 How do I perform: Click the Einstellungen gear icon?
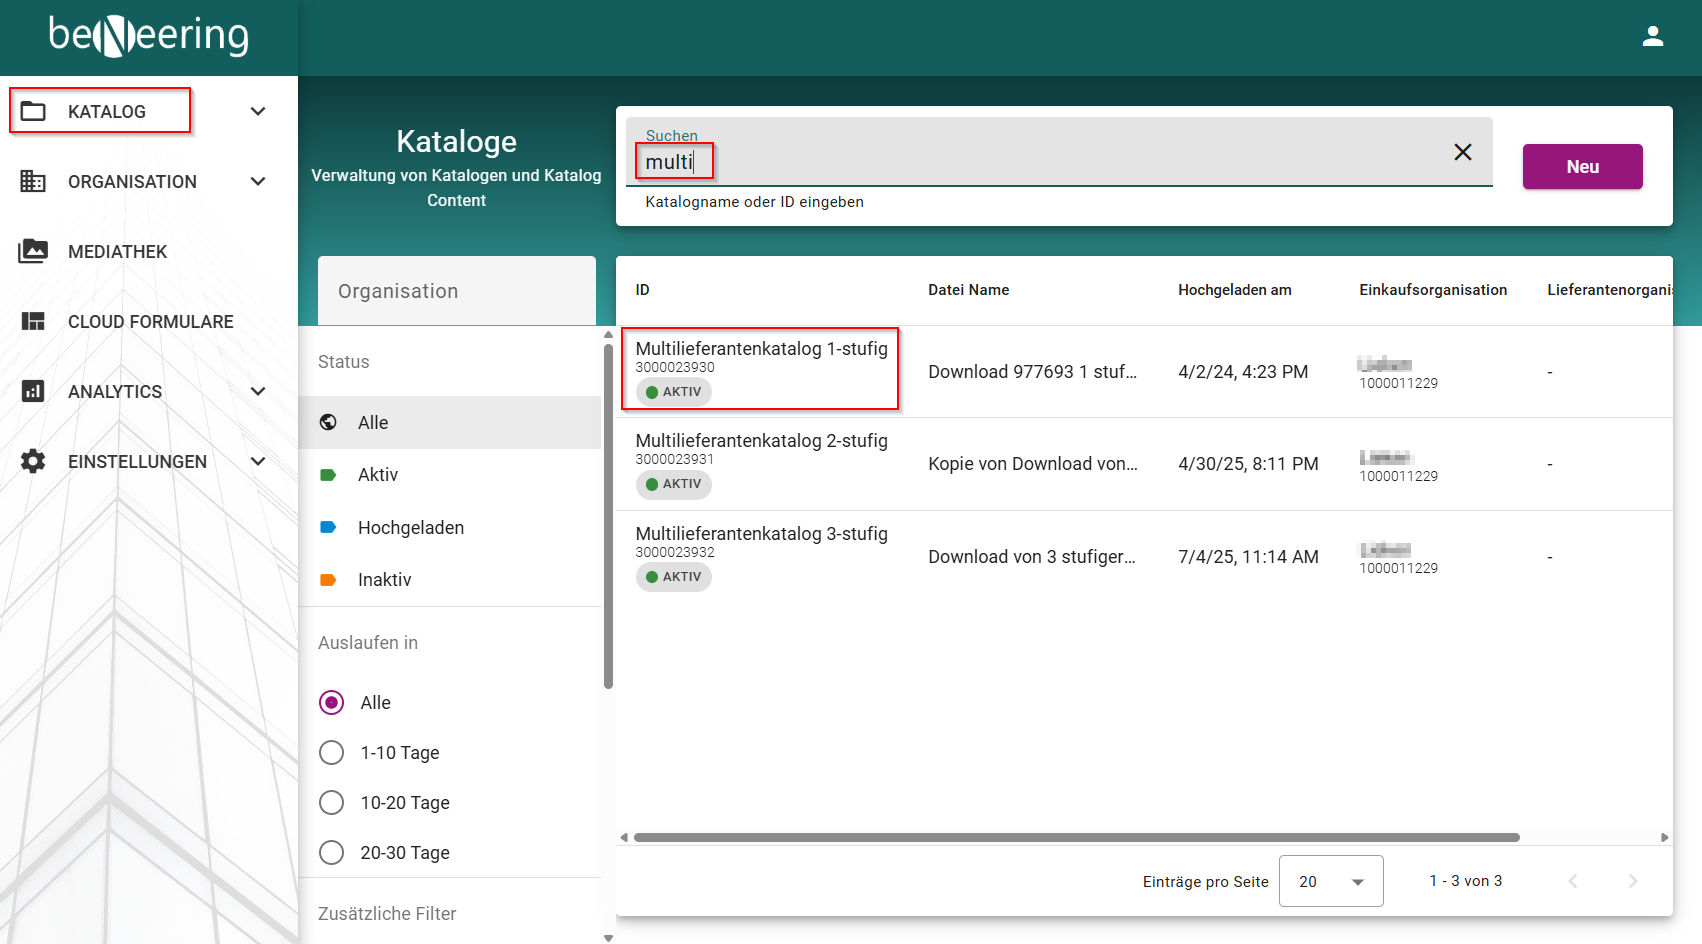point(33,461)
